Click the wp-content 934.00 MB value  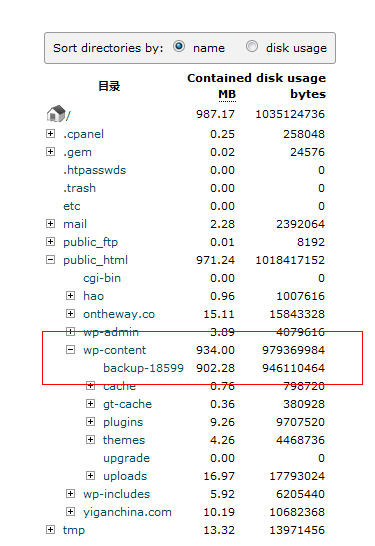click(216, 350)
